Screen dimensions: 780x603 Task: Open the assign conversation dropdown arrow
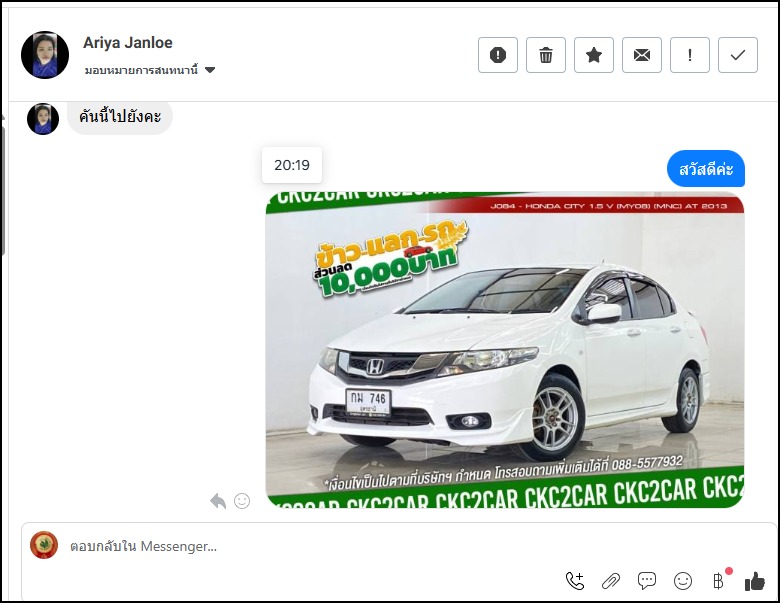(x=210, y=70)
